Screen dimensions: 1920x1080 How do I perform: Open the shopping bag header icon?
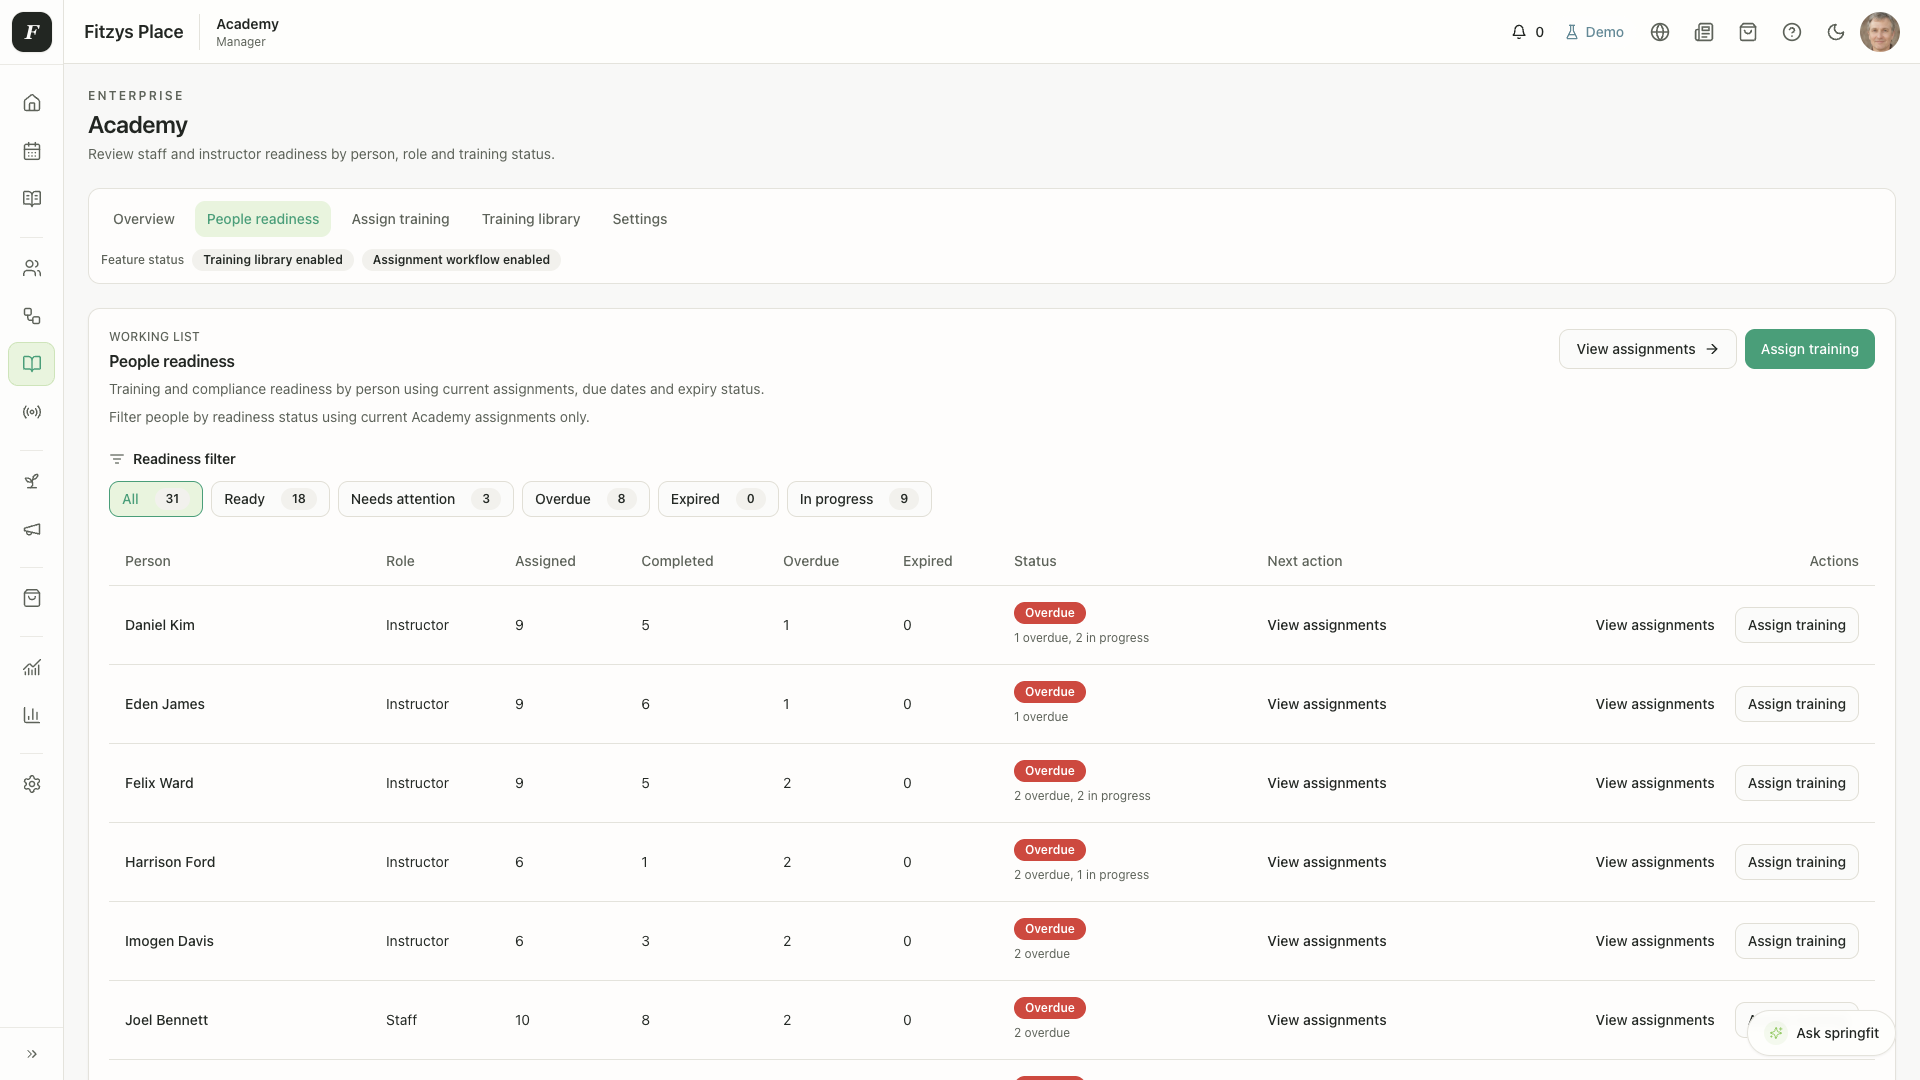coord(1748,32)
